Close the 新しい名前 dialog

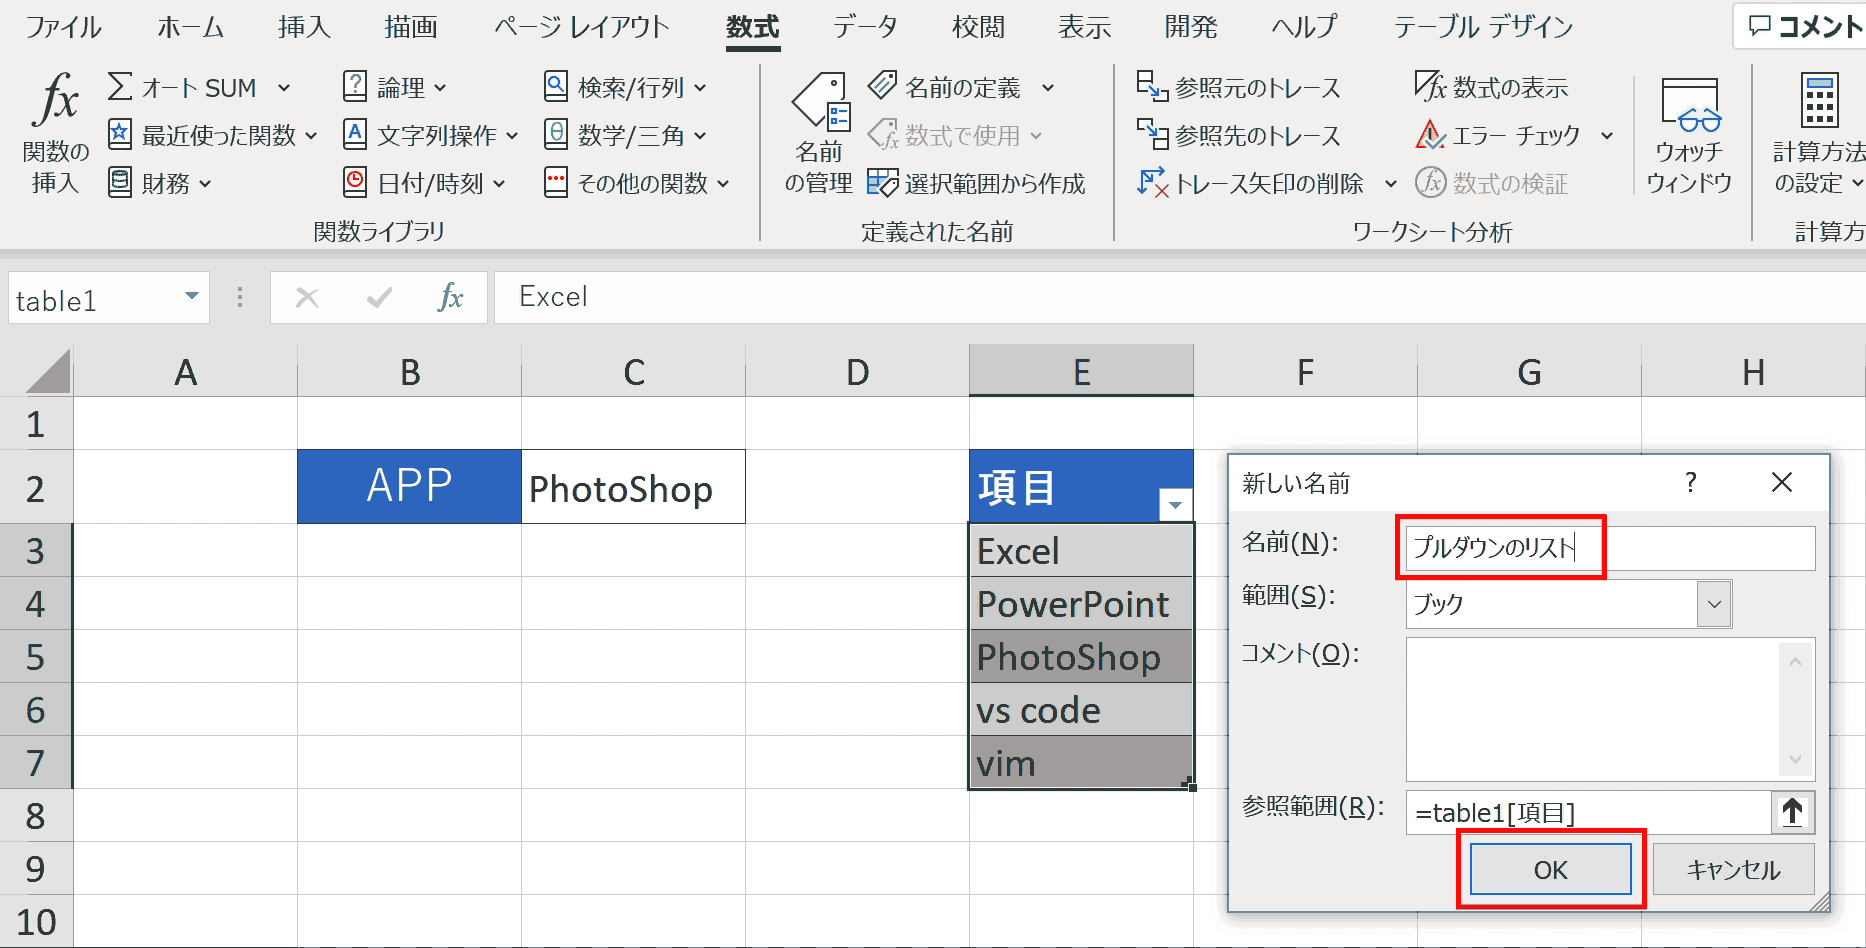(x=1782, y=483)
